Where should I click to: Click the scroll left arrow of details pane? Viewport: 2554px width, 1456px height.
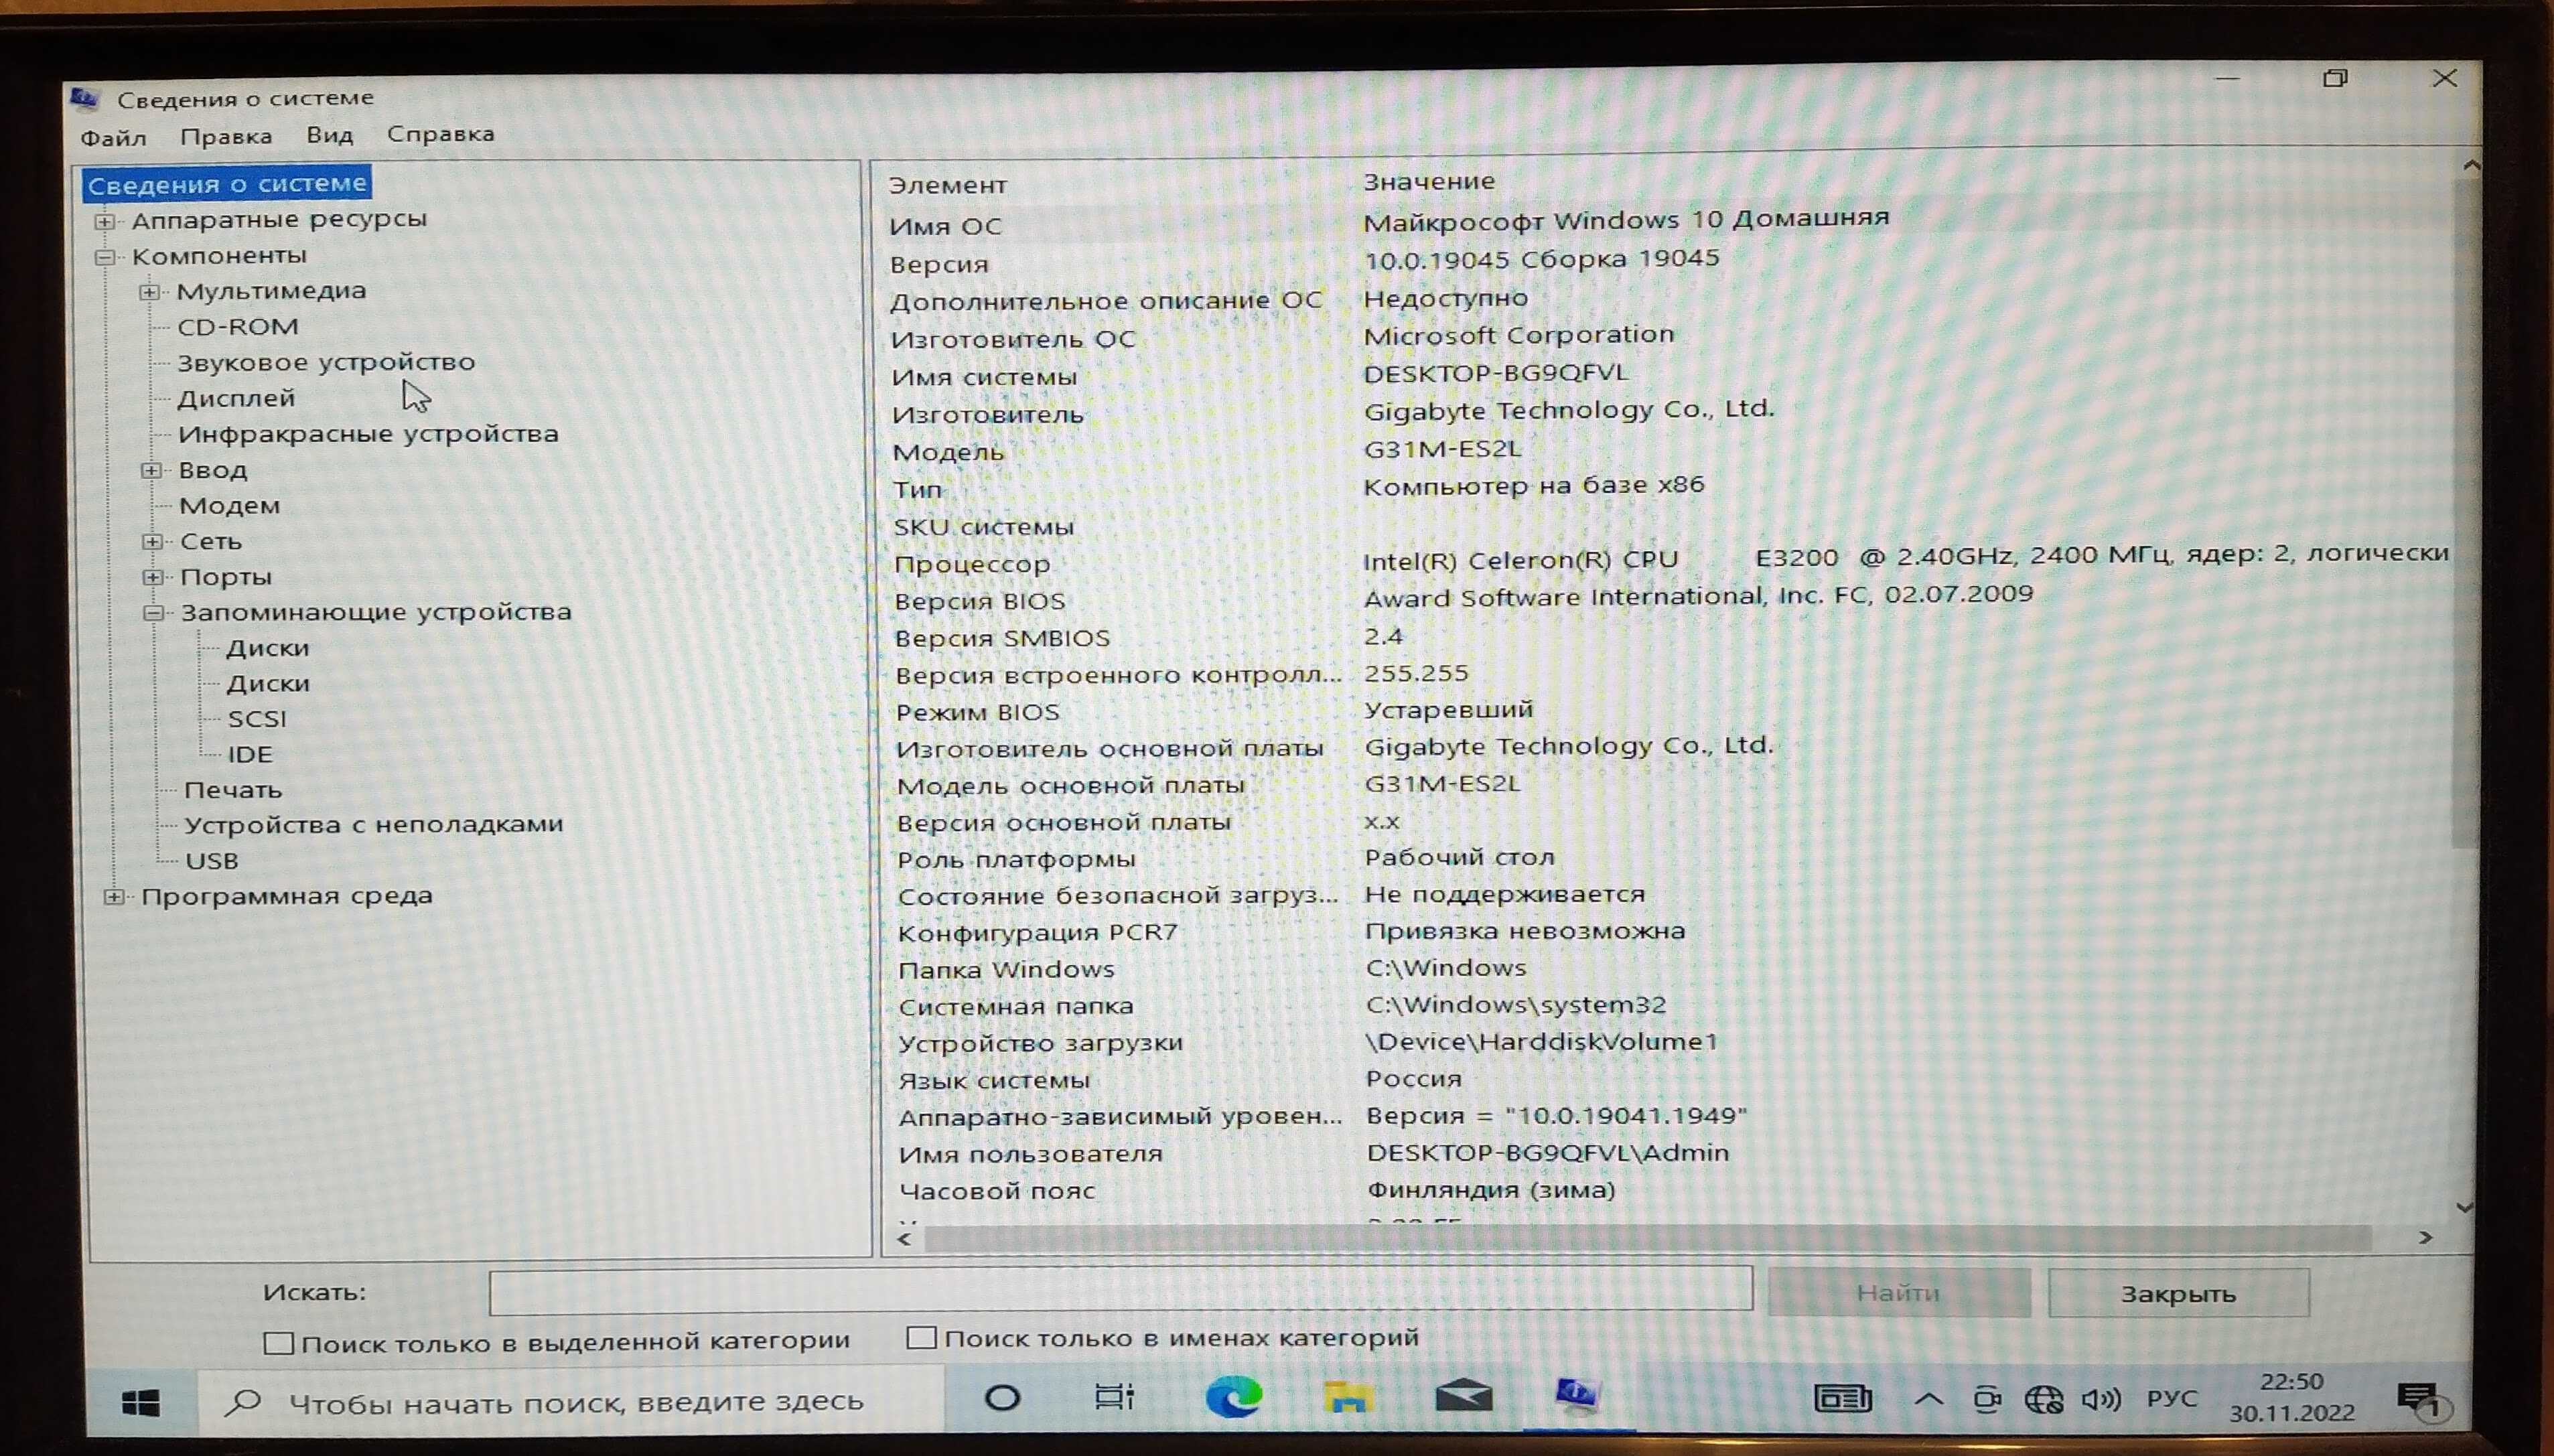[904, 1240]
